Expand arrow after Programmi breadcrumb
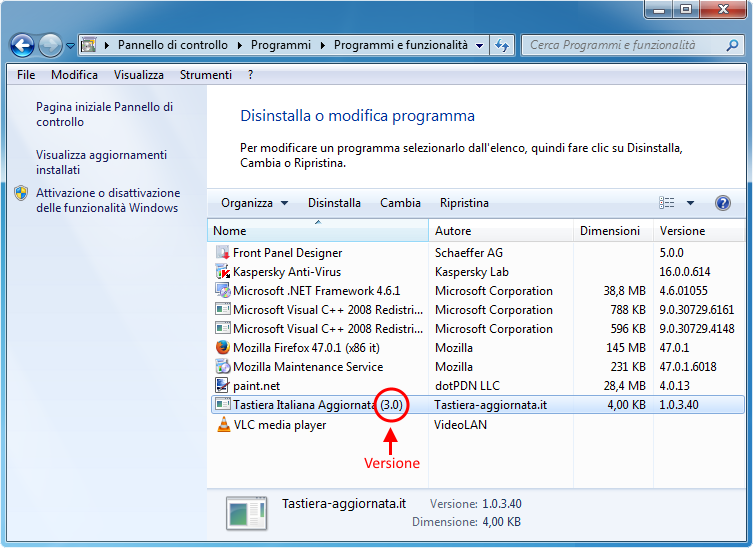 [322, 46]
